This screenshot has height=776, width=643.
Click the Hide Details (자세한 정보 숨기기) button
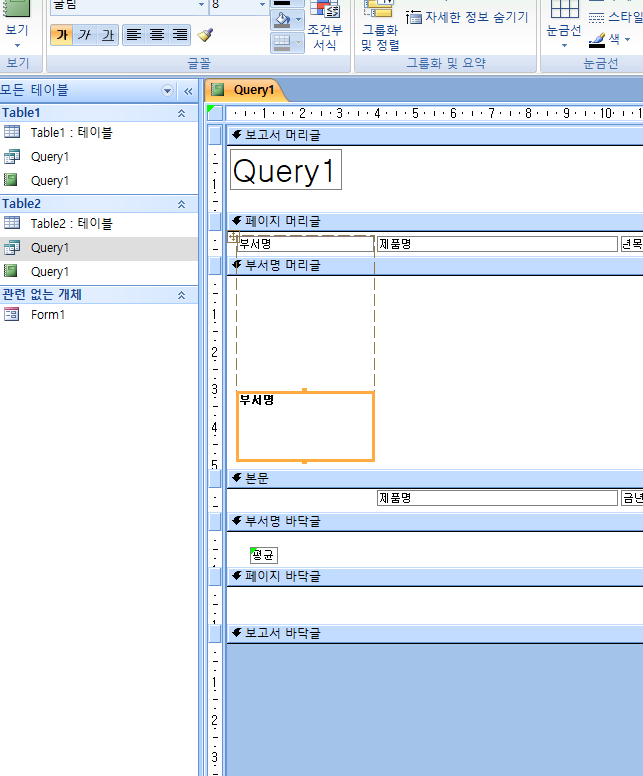pyautogui.click(x=468, y=17)
